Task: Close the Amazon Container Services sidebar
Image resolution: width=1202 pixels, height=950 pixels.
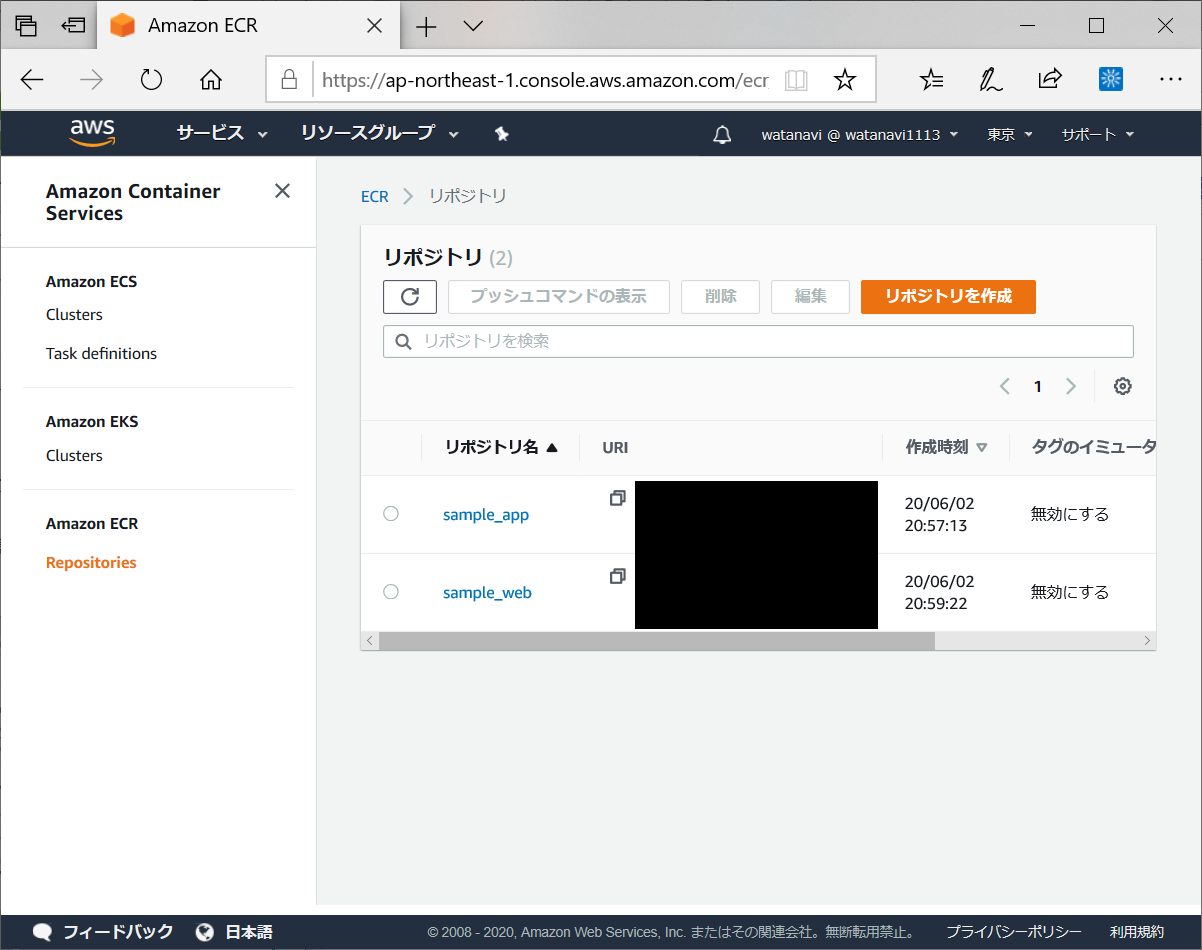Action: 282,191
